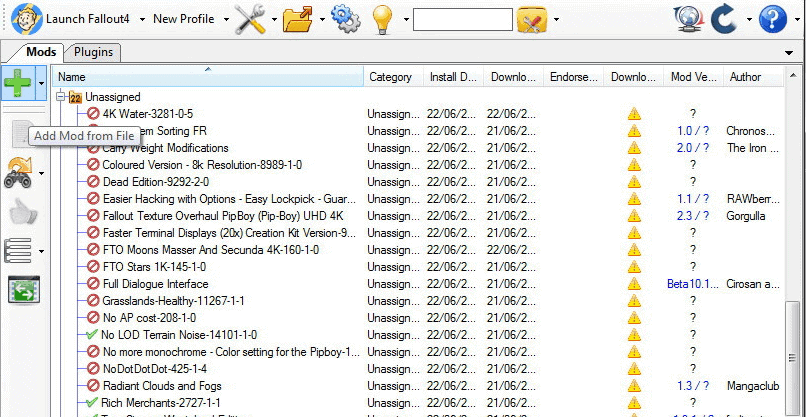Open dropdown arrow next to Launch Fallout4
This screenshot has height=417, width=806.
point(141,20)
